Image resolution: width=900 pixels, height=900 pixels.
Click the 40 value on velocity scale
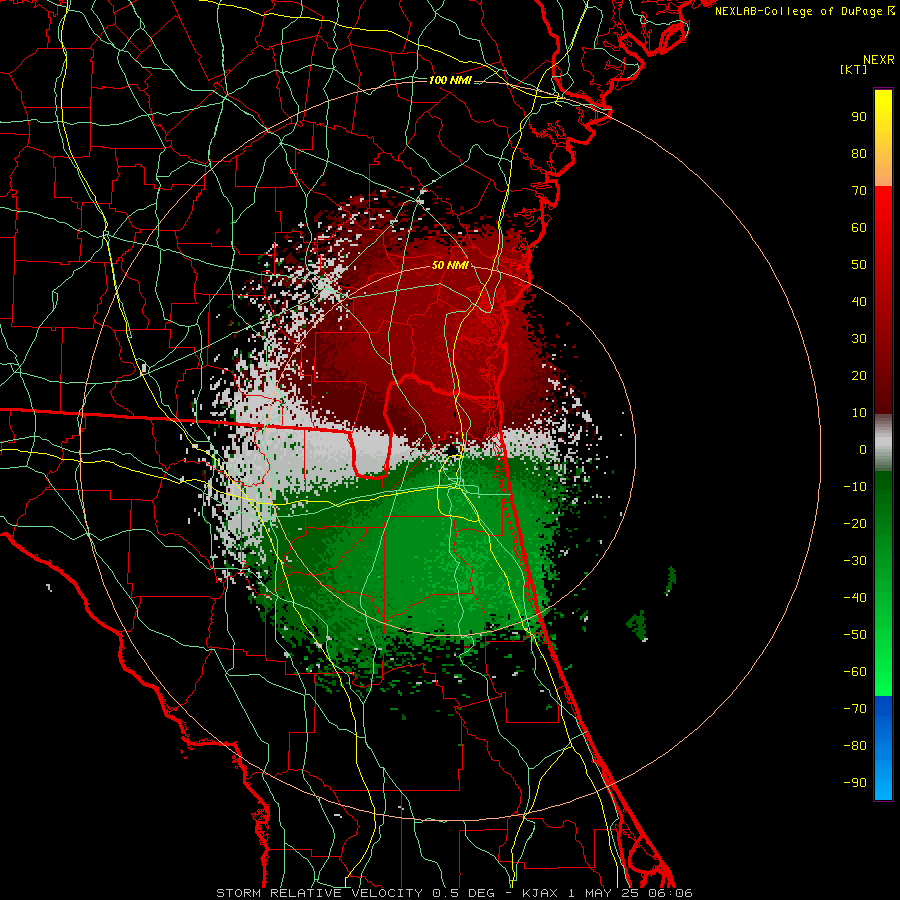coord(859,301)
